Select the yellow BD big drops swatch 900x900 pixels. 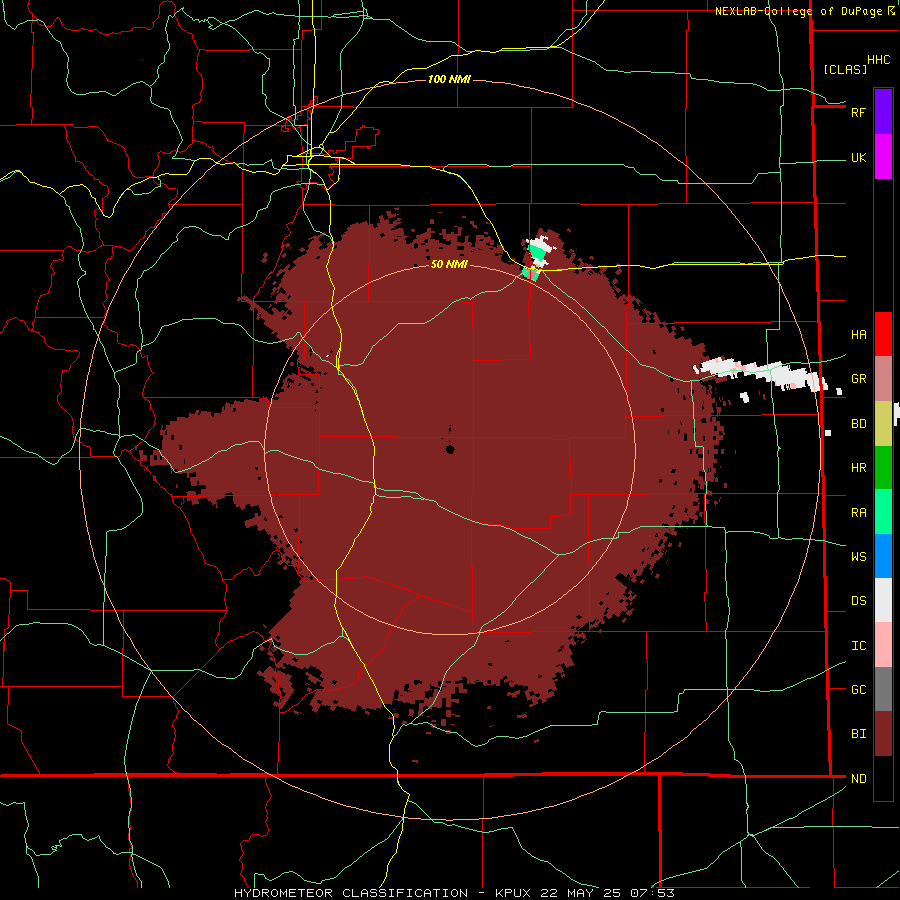coord(883,424)
